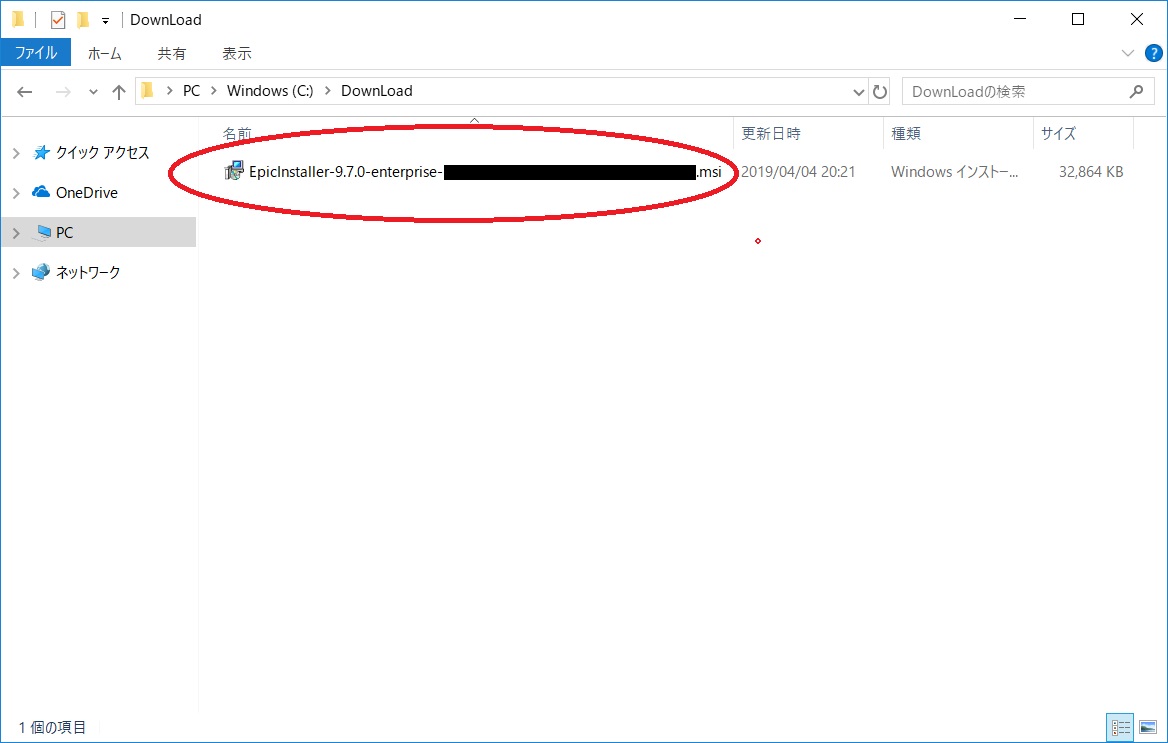Open the blue Help icon
This screenshot has width=1168, height=743.
1153,53
